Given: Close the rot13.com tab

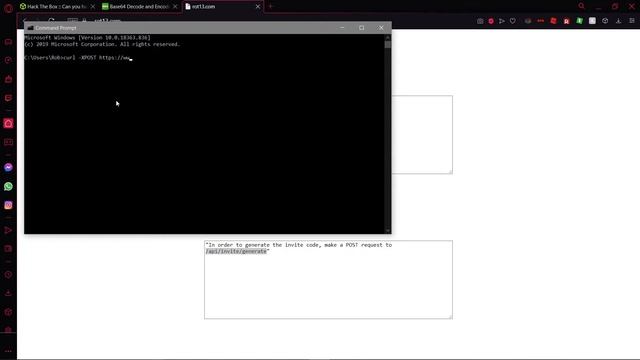Looking at the screenshot, I should pyautogui.click(x=258, y=7).
